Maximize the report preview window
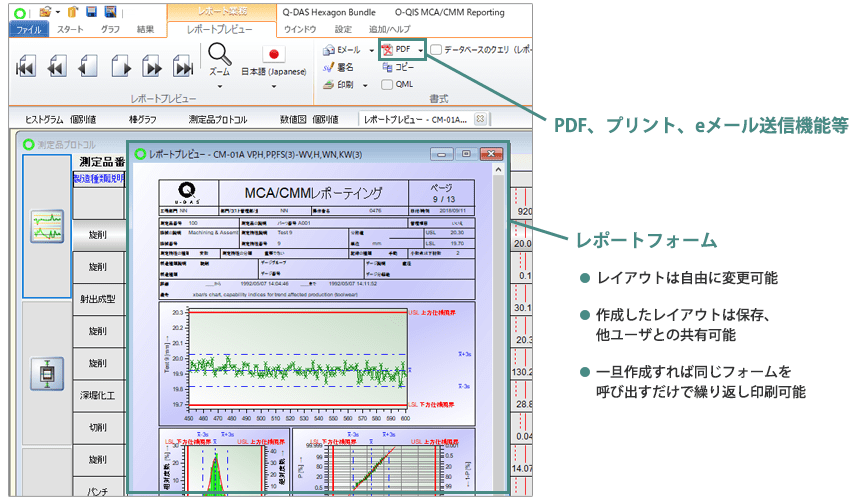 tap(467, 154)
